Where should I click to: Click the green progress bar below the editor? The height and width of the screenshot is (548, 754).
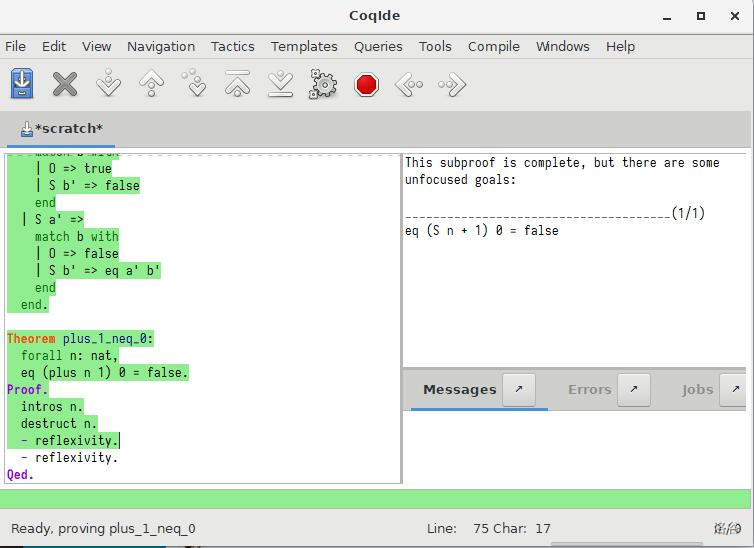click(x=376, y=499)
